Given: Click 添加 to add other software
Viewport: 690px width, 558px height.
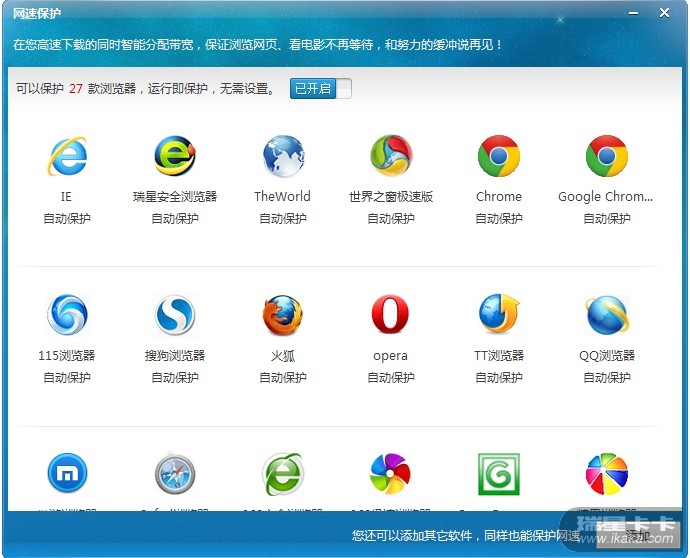Looking at the screenshot, I should (637, 536).
